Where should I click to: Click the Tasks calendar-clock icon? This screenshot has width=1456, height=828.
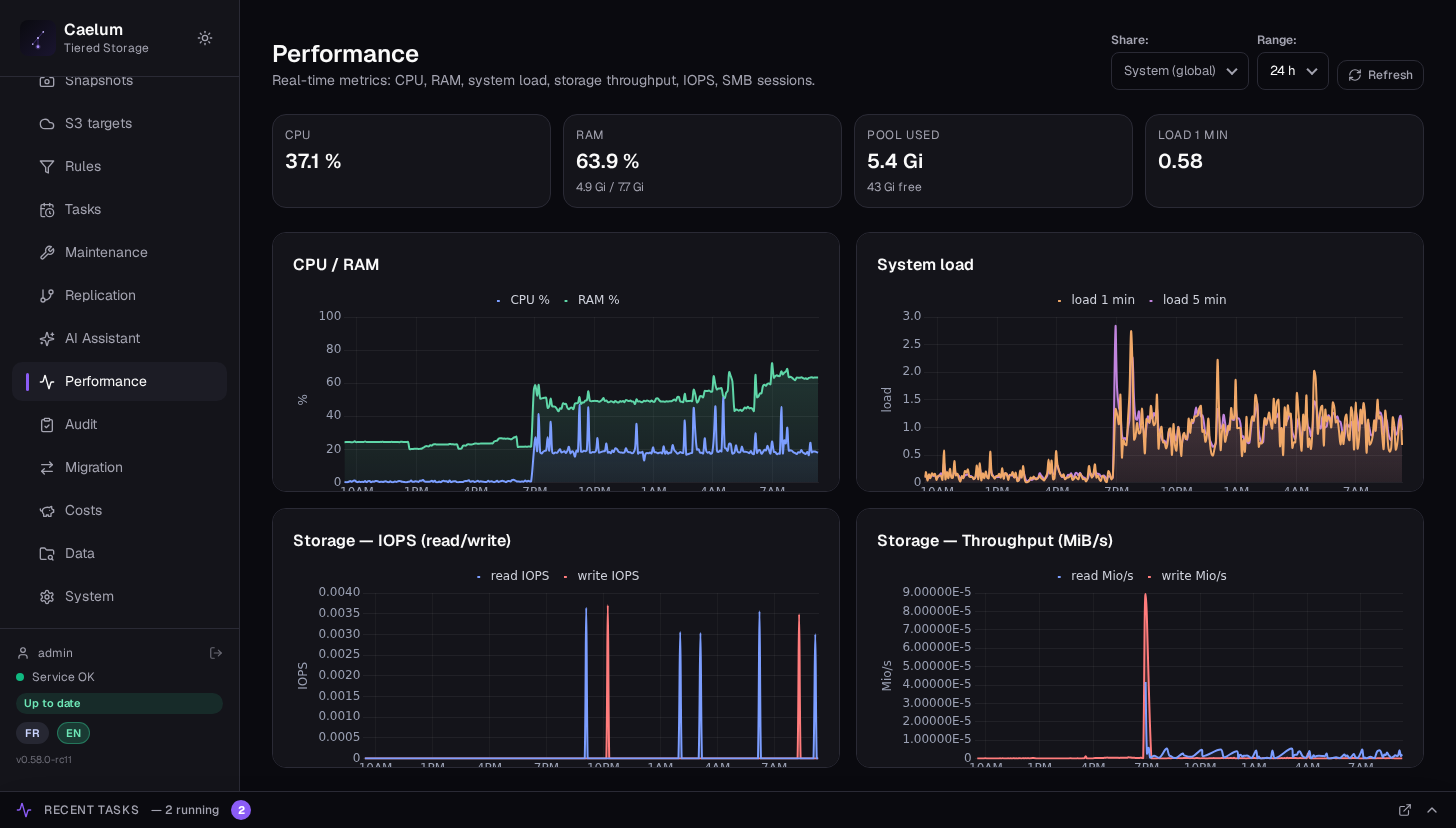click(47, 209)
